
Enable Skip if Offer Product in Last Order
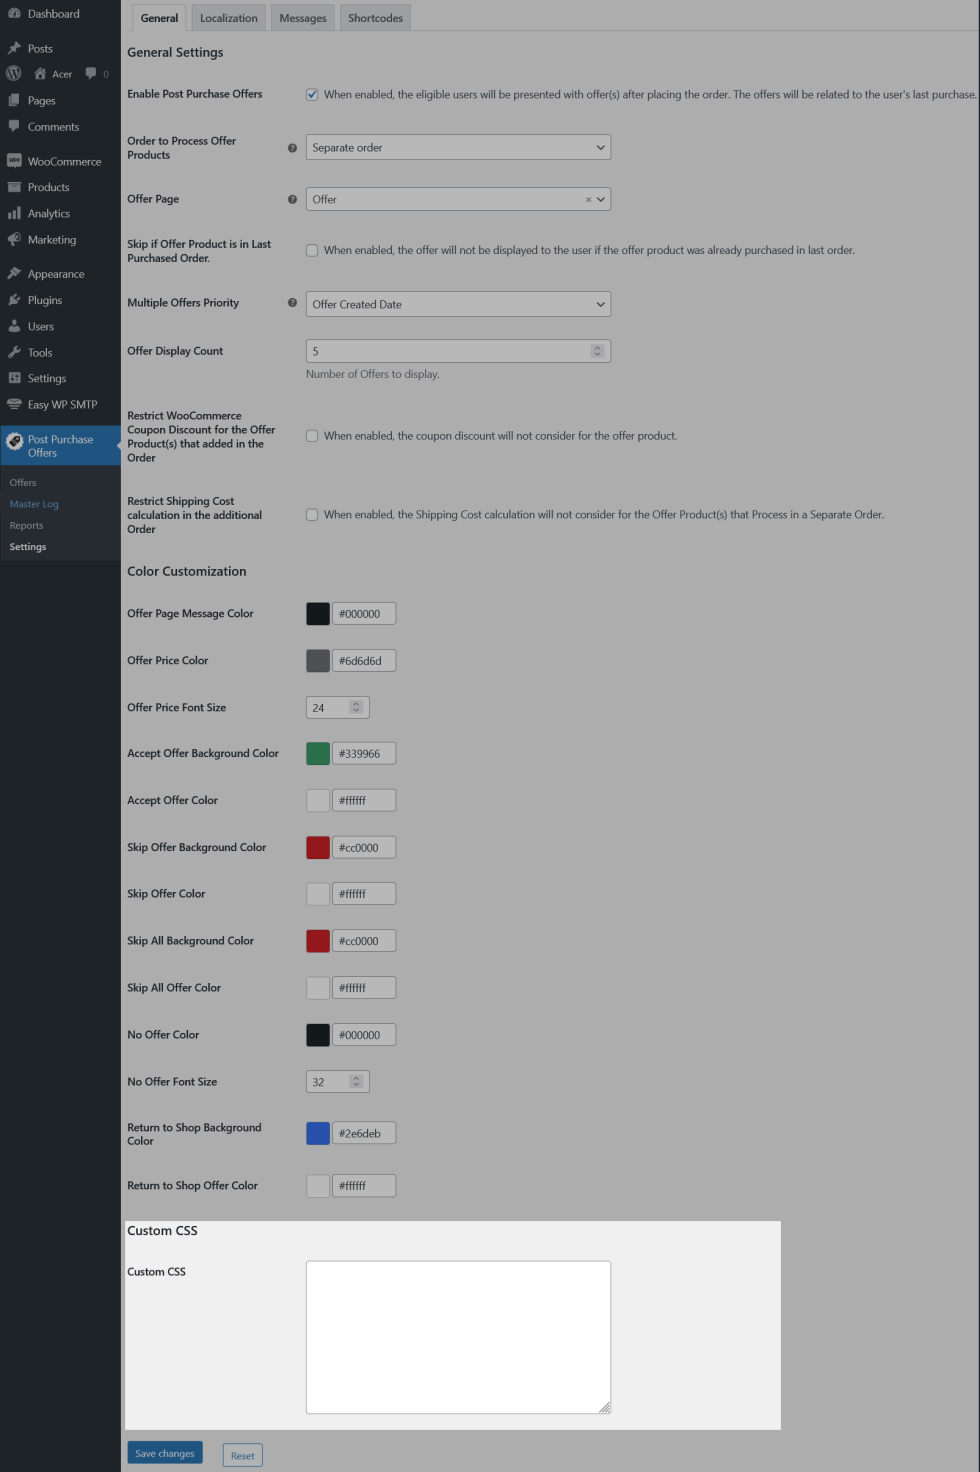(x=312, y=251)
